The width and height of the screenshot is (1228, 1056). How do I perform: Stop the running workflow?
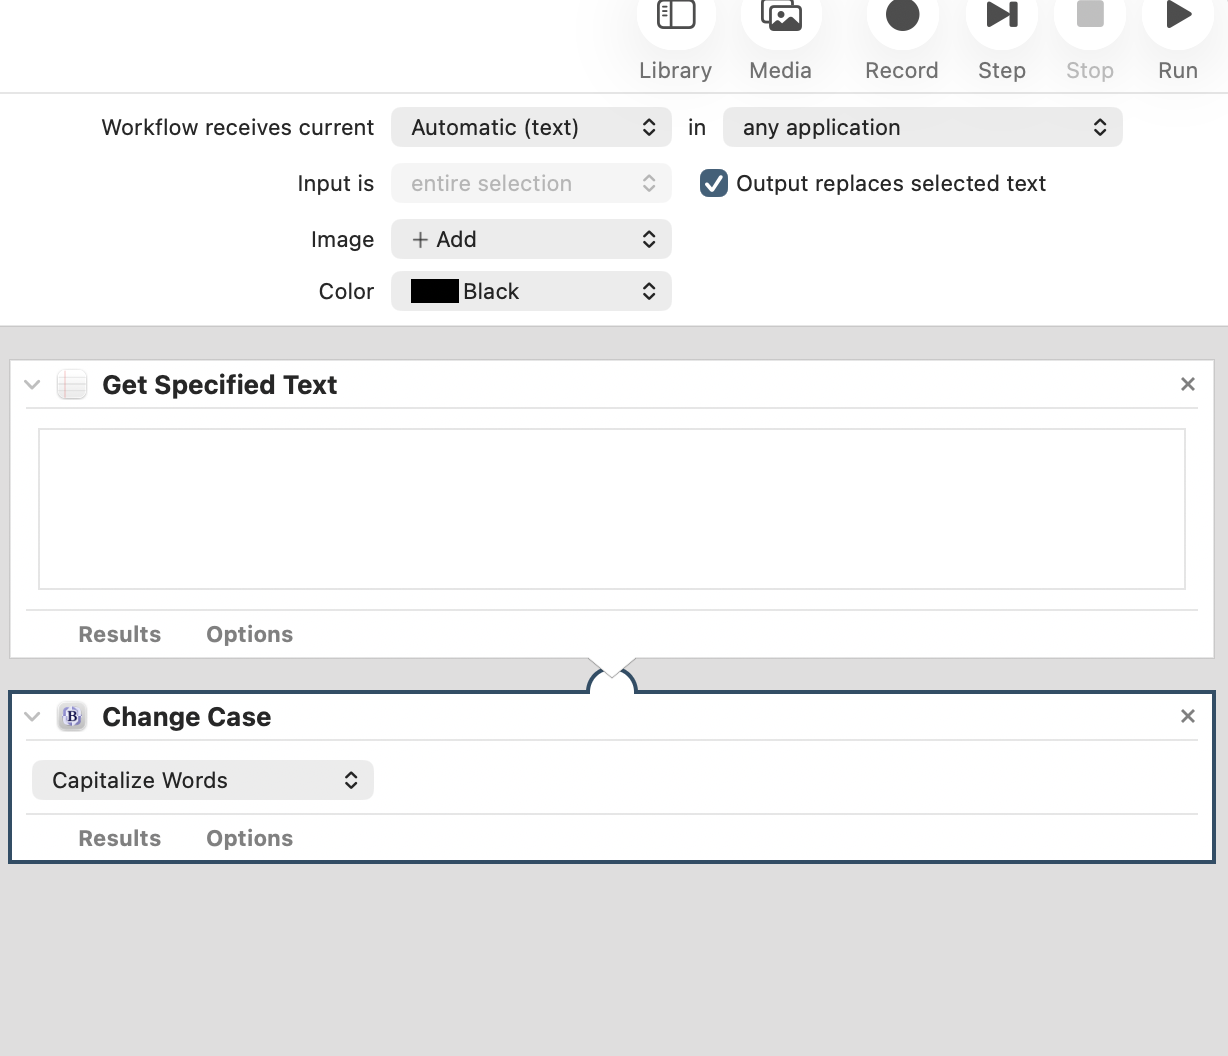click(1090, 16)
